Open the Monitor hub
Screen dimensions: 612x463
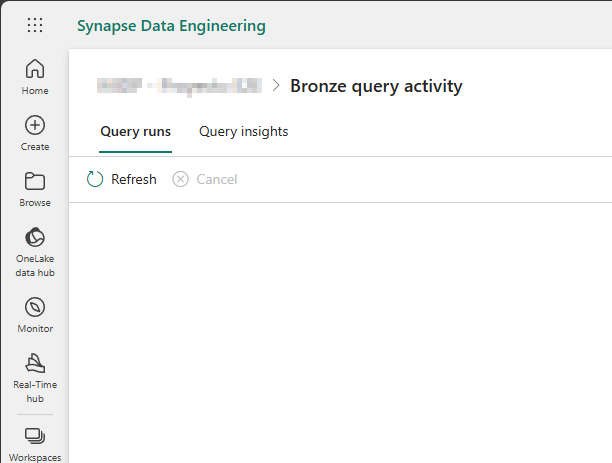click(35, 315)
